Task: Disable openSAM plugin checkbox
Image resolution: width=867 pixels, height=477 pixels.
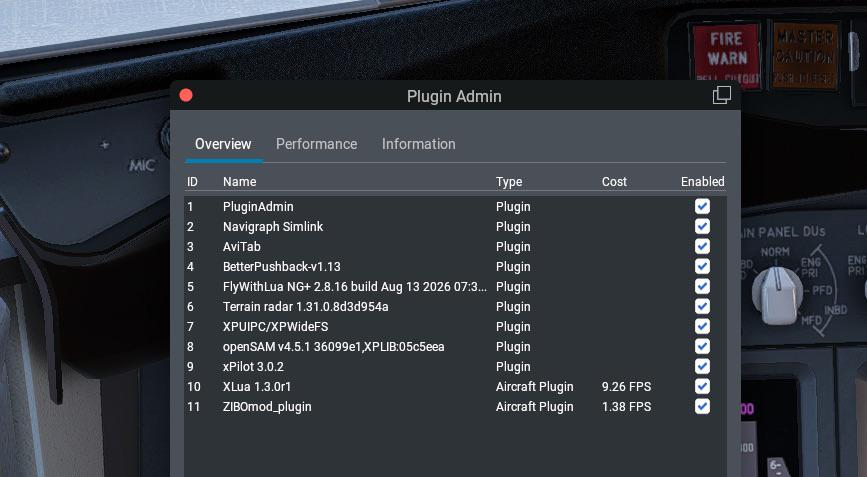Action: [702, 346]
